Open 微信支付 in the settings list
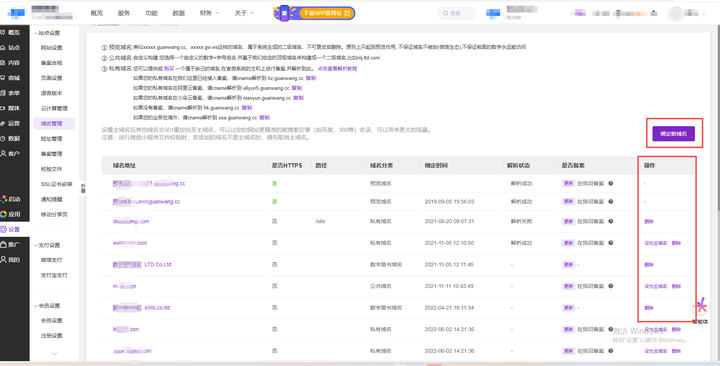The width and height of the screenshot is (720, 366). click(51, 260)
